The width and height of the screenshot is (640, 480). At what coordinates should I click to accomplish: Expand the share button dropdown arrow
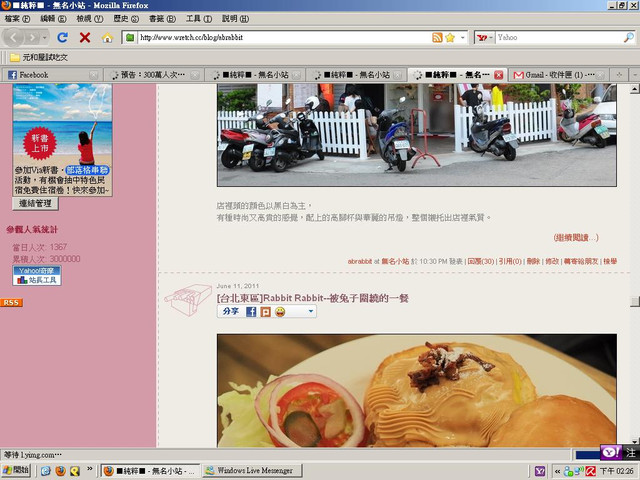coord(311,312)
